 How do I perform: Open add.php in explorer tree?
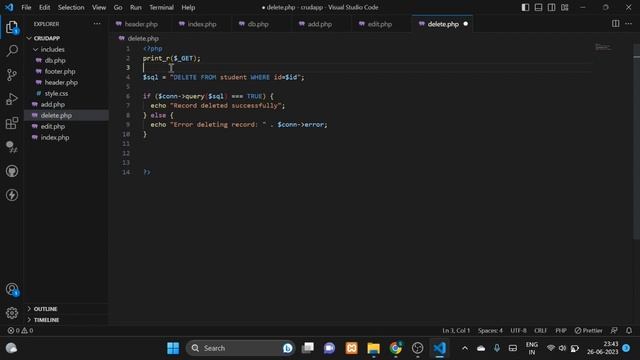53,104
